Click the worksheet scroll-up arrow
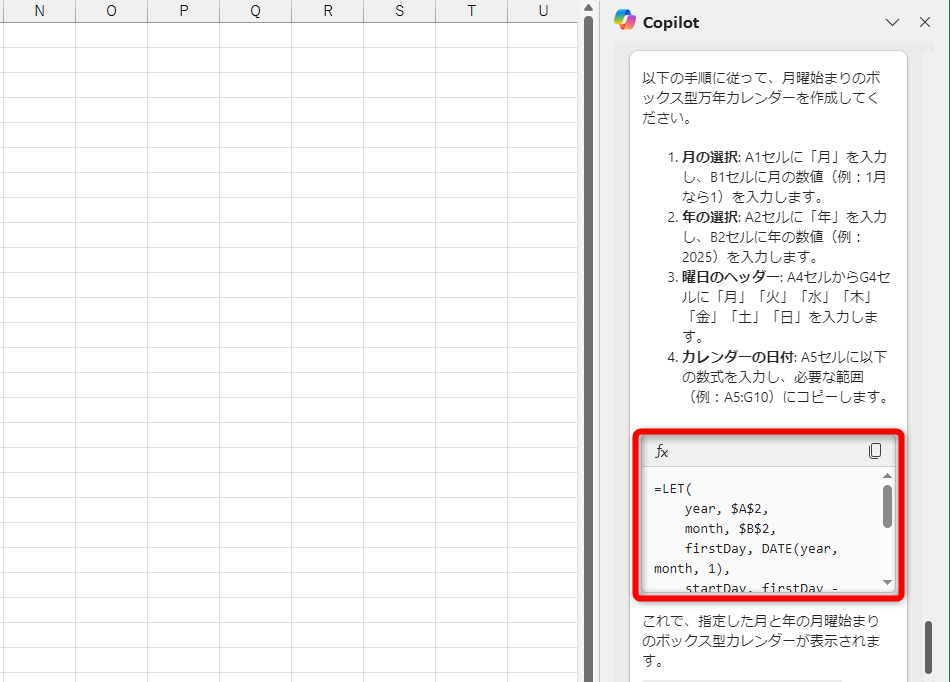Screen dimensions: 950x682 point(588,10)
